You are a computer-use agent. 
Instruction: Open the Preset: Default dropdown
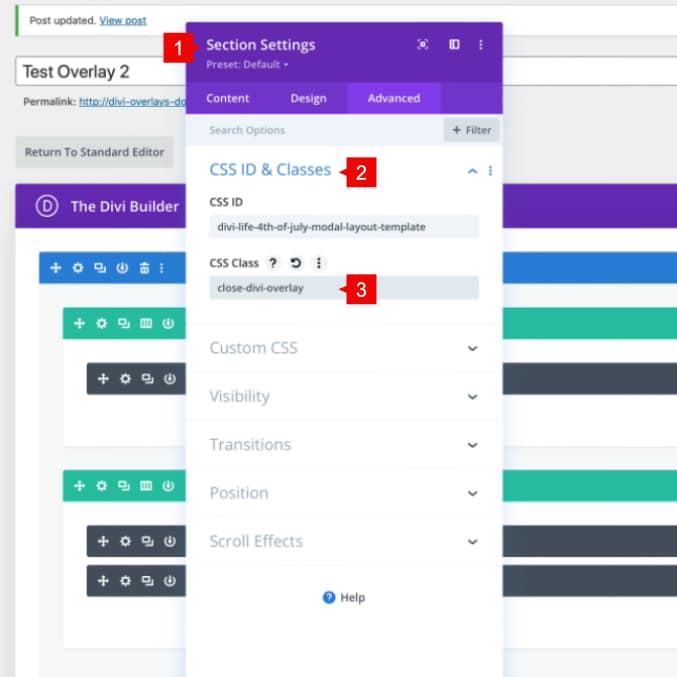click(x=247, y=65)
